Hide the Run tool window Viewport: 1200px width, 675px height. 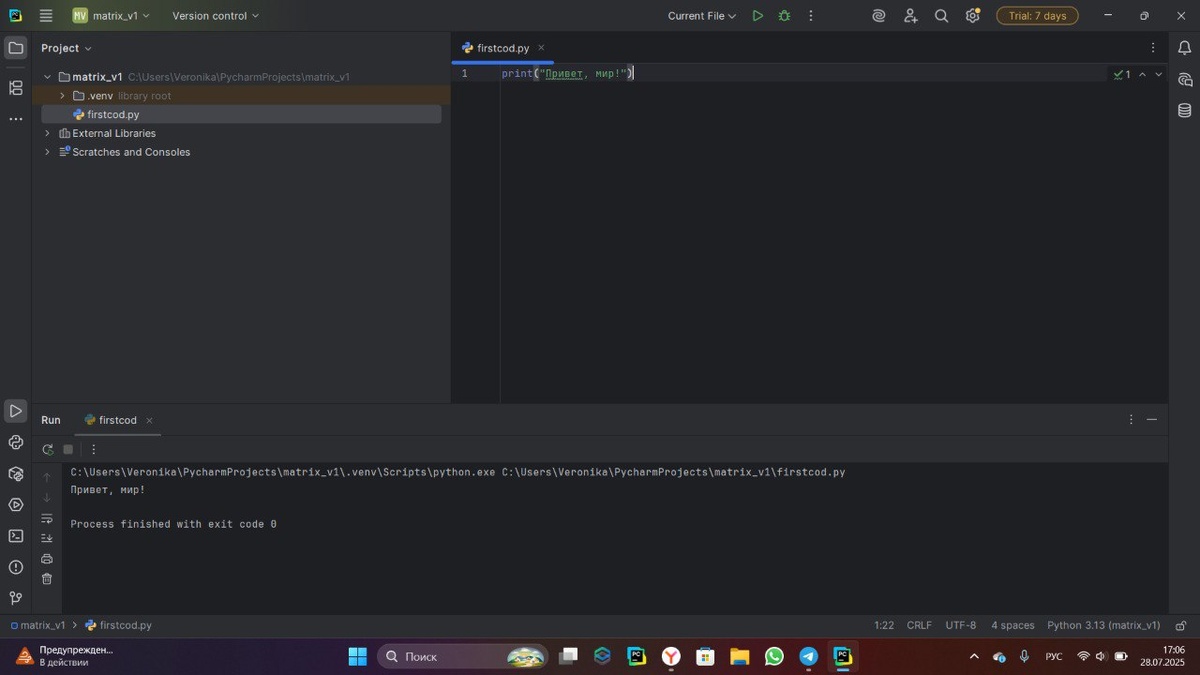(x=1152, y=420)
